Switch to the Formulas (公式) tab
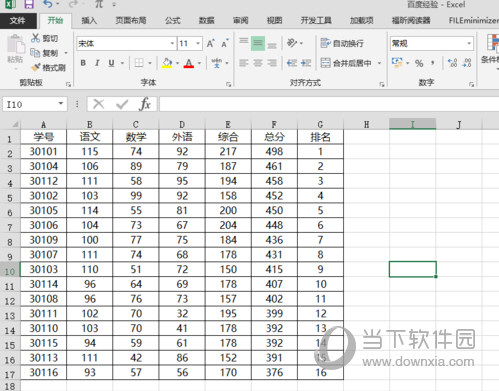The image size is (499, 391). [173, 21]
